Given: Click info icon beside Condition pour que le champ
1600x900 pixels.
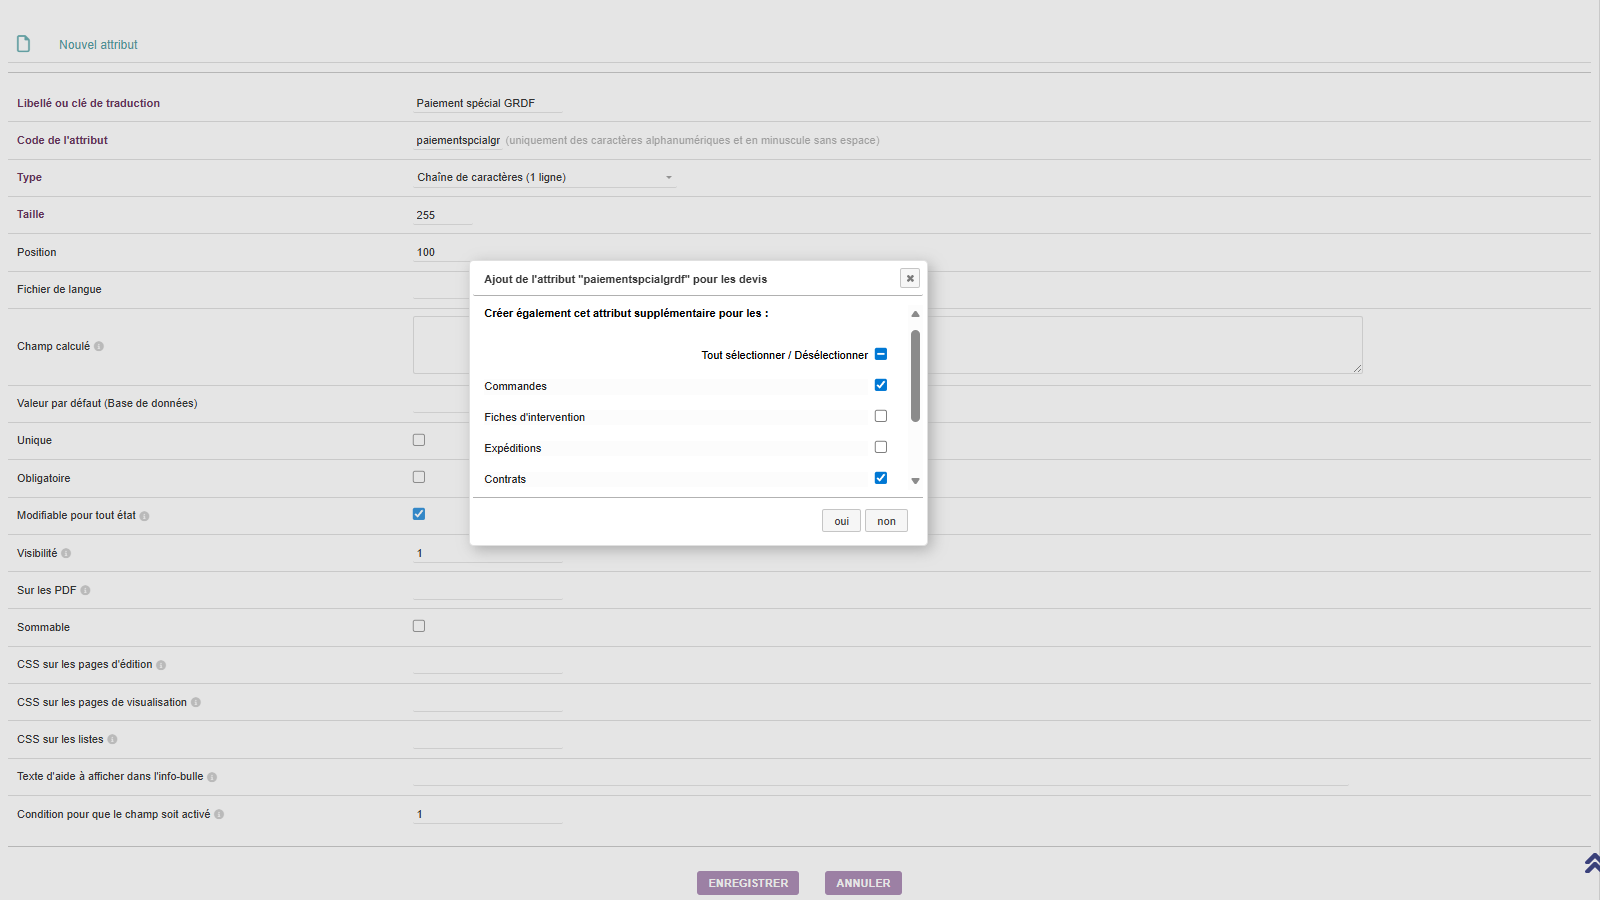Looking at the screenshot, I should point(219,815).
